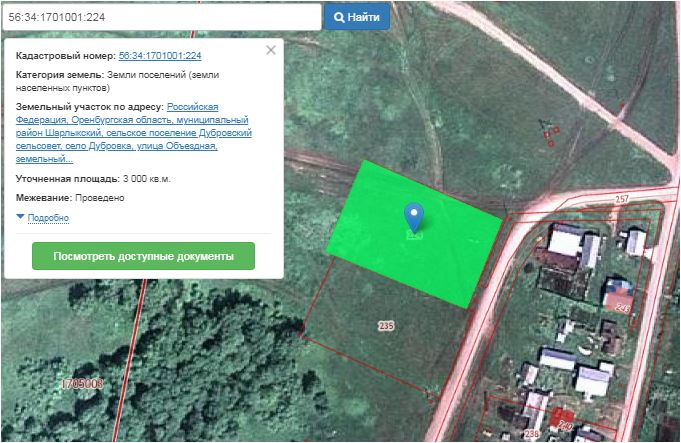Click the blue triangle beside Подробно
681x443 pixels.
click(x=20, y=217)
